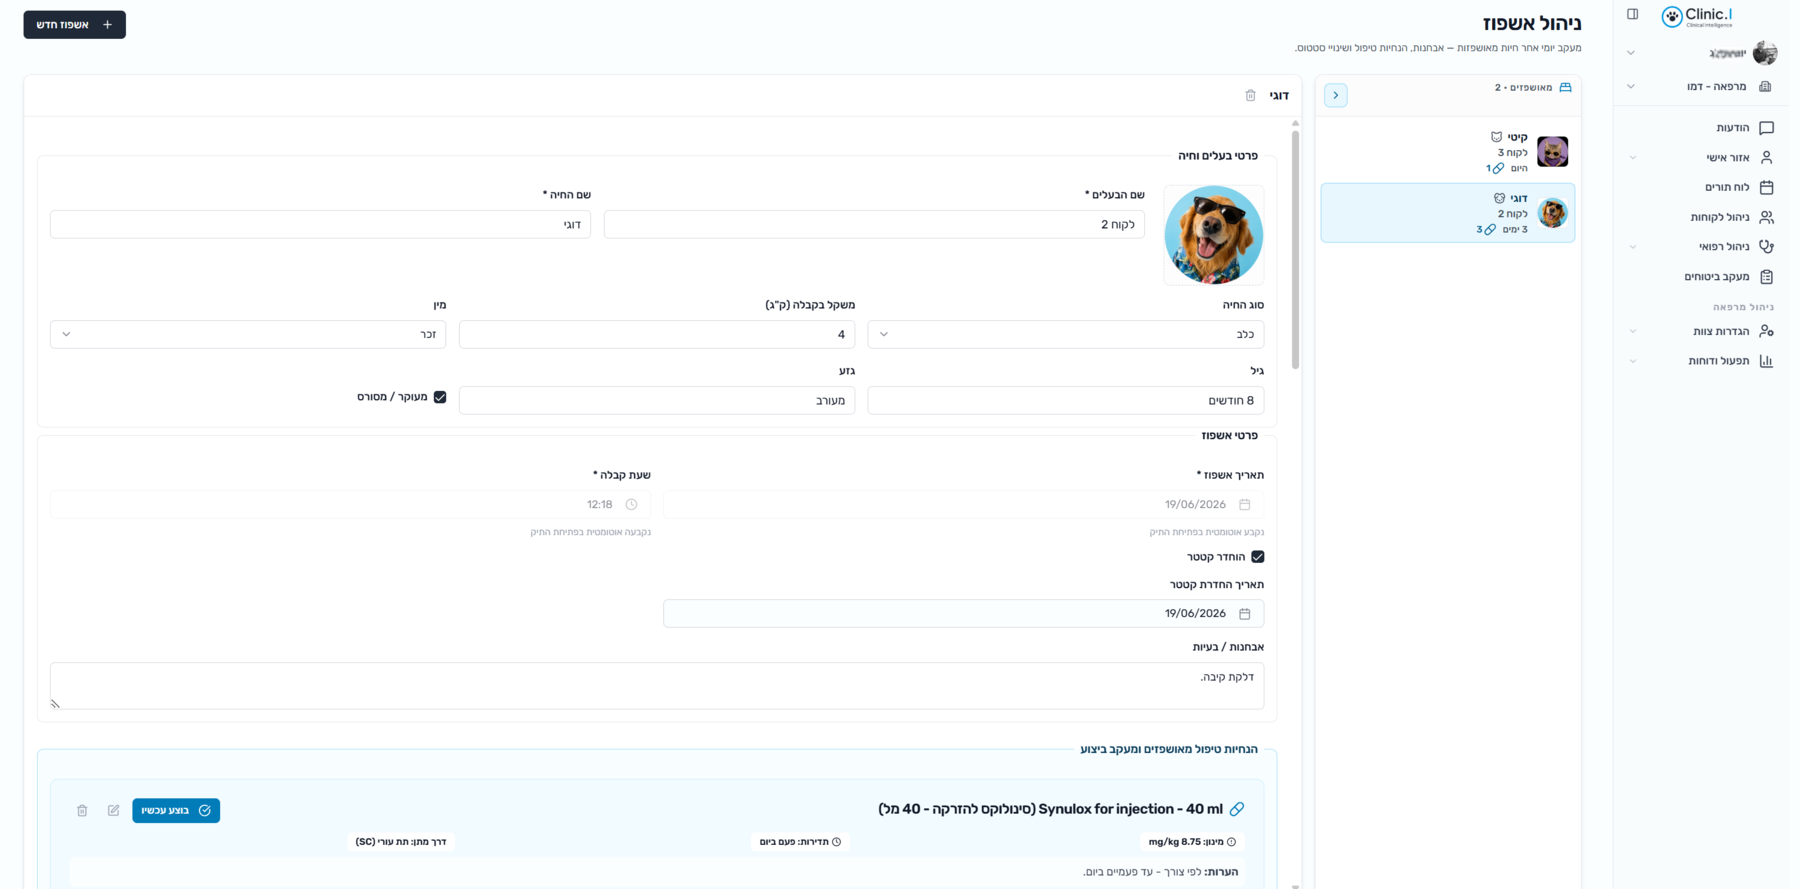Click the שם הבעלים input field
Viewport: 1800px width, 889px height.
pyautogui.click(x=874, y=225)
